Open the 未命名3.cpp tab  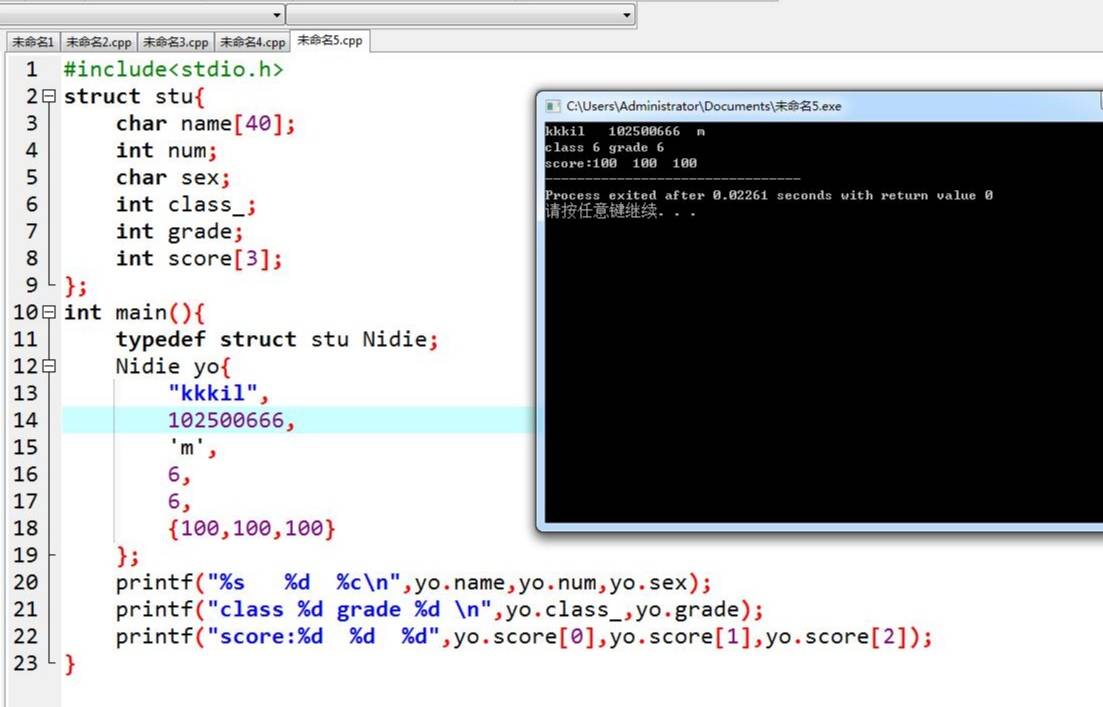176,42
